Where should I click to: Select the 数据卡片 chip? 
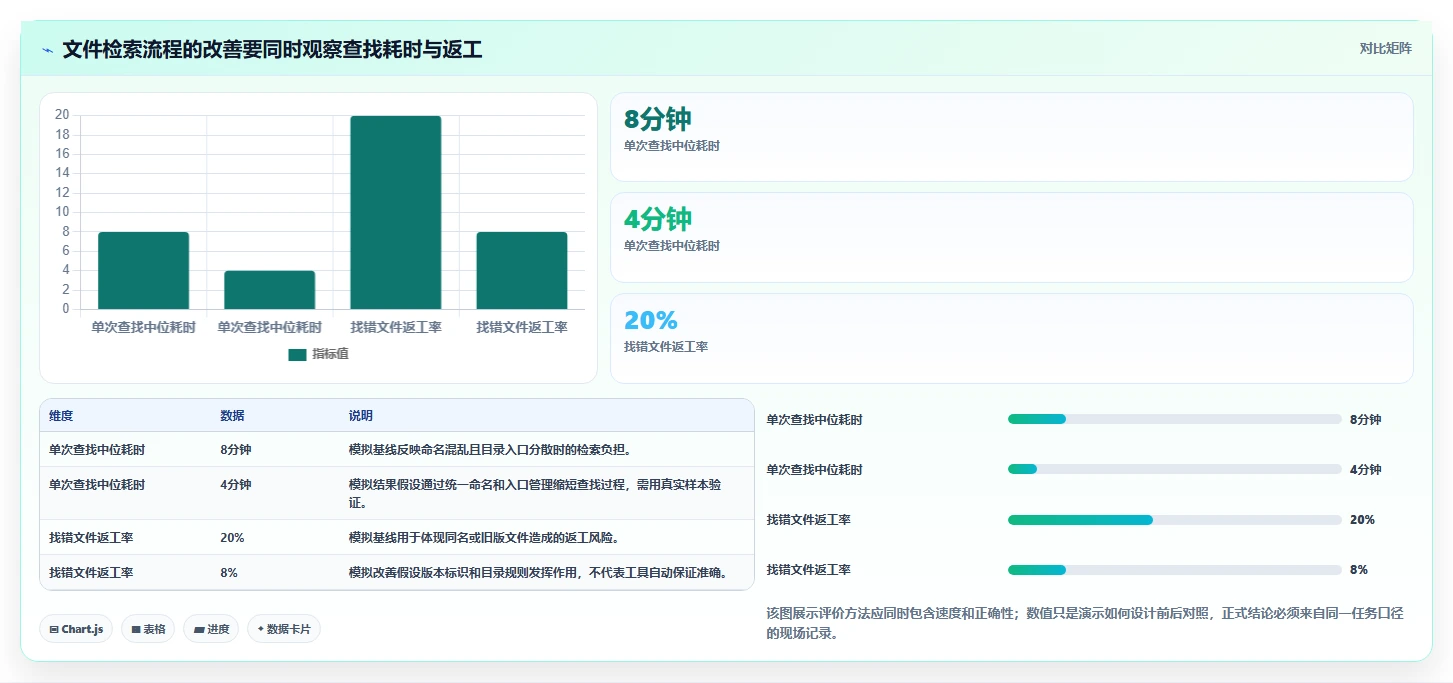point(284,629)
